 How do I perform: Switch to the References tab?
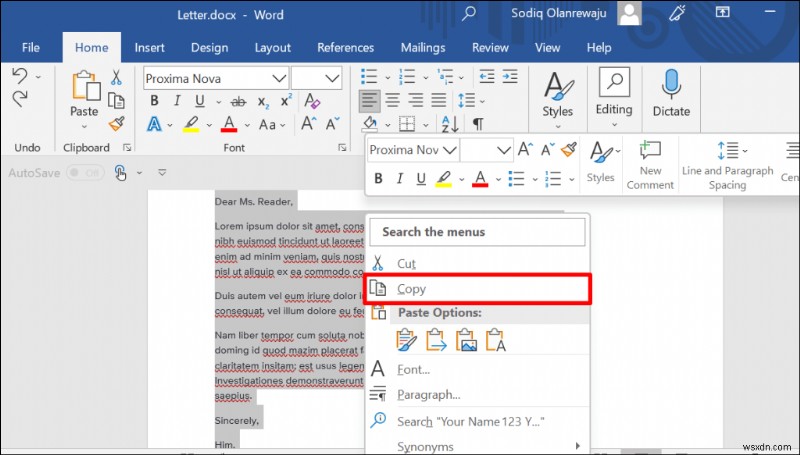click(345, 48)
